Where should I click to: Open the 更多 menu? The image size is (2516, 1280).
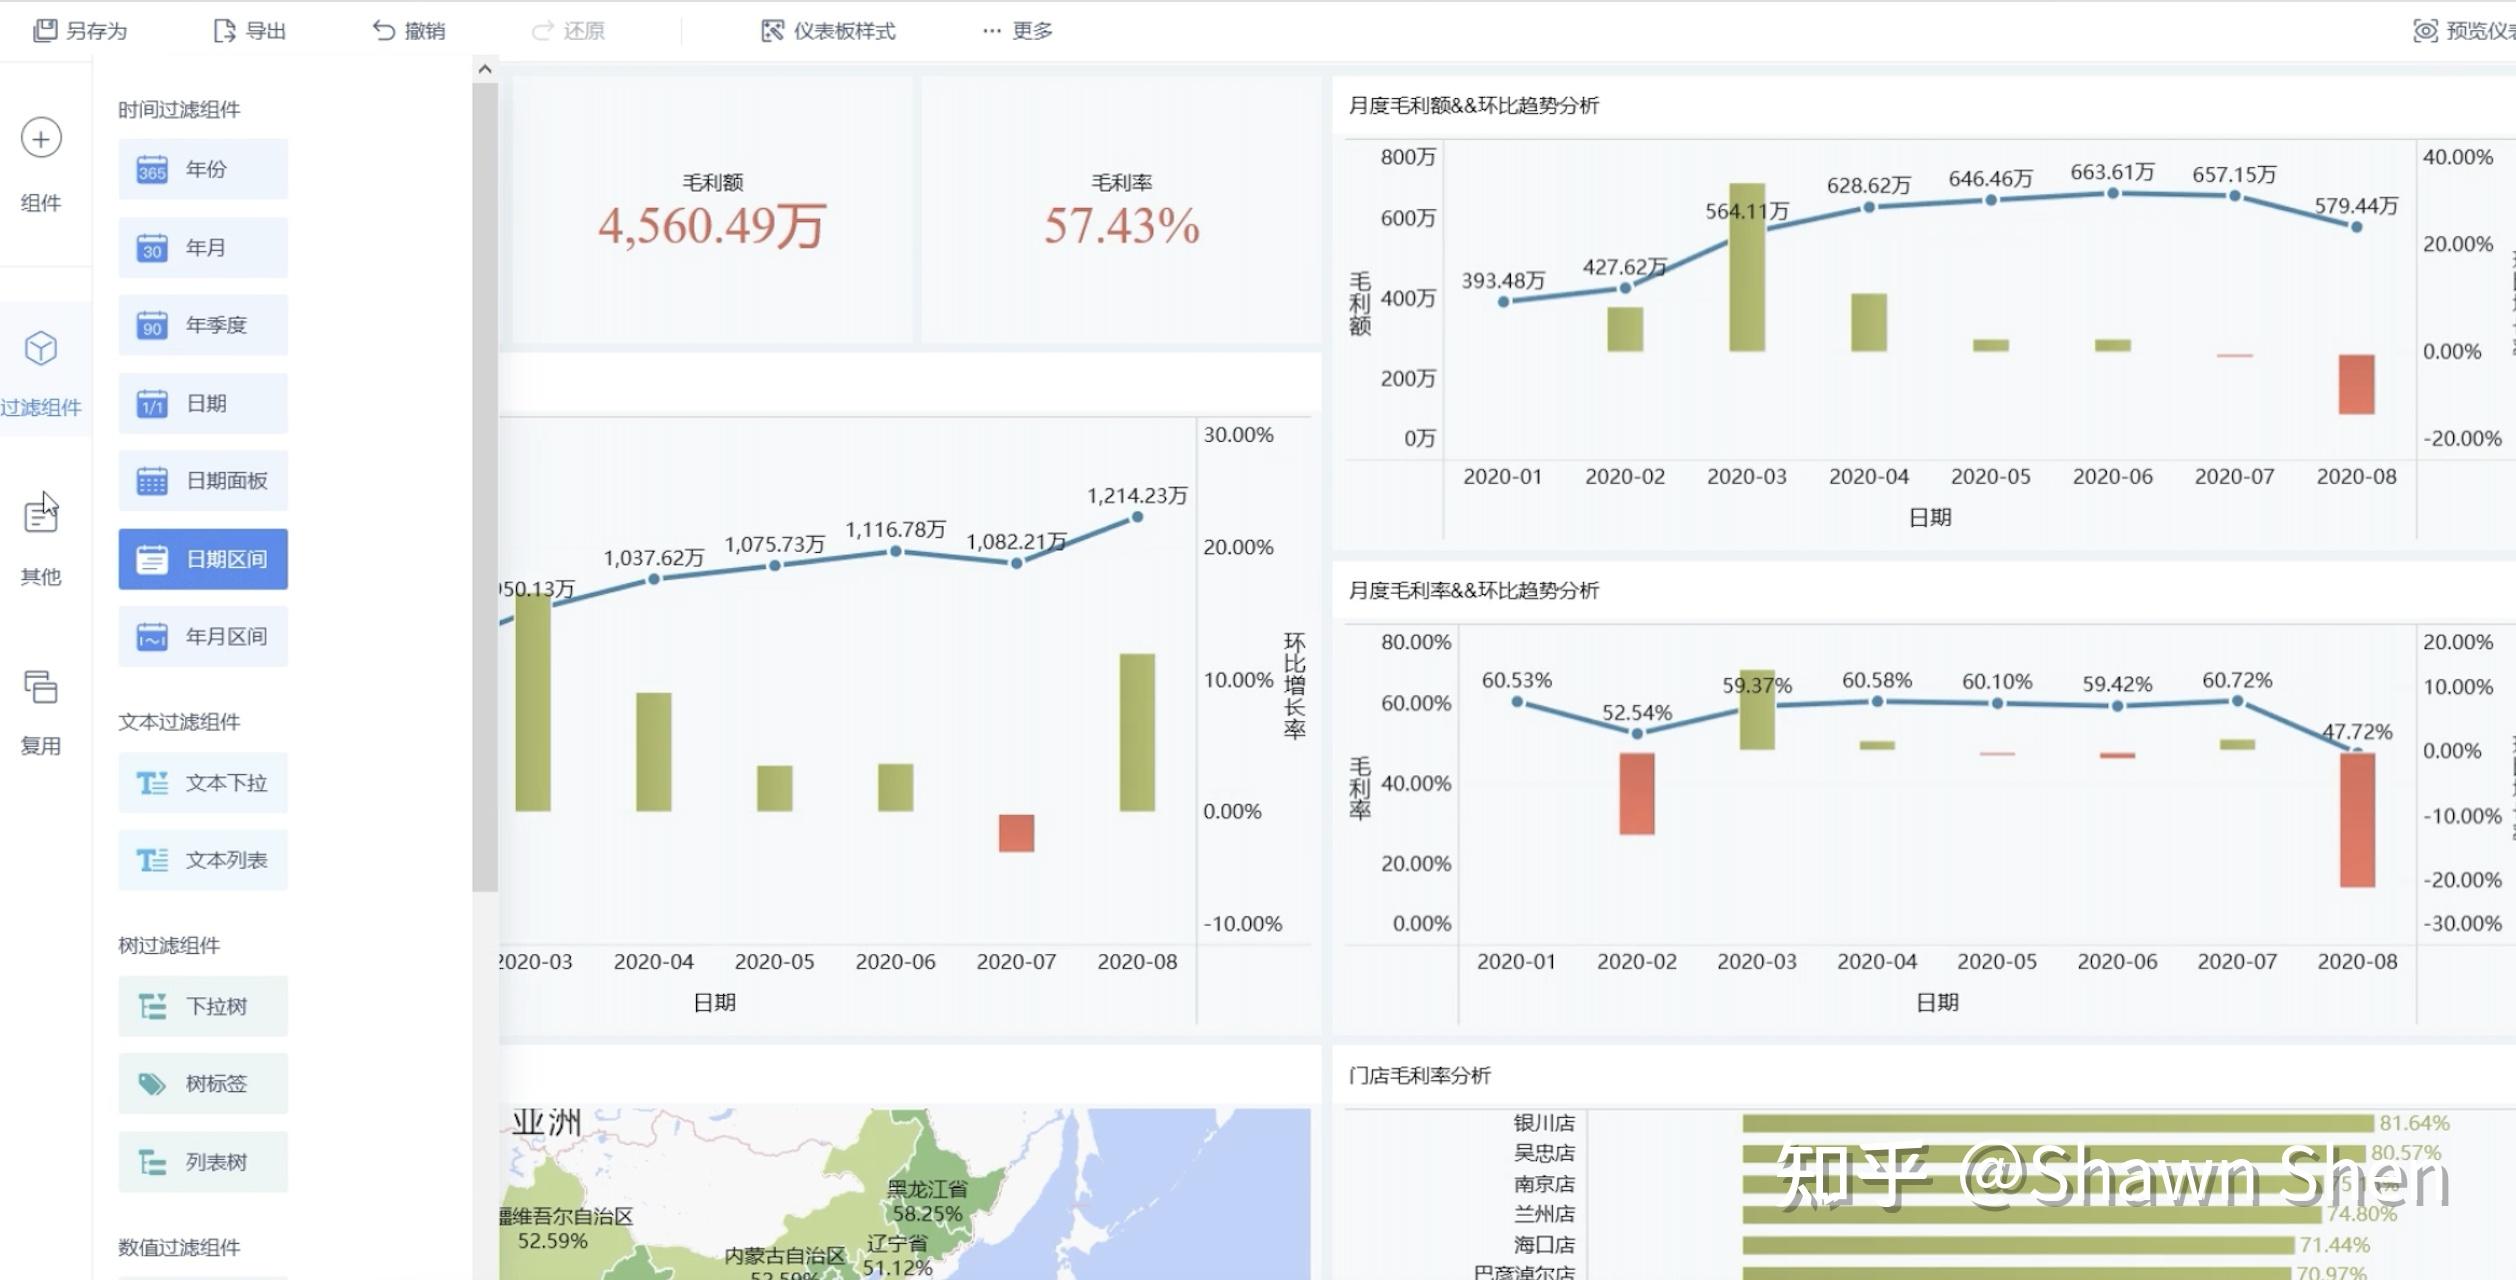coord(1018,31)
